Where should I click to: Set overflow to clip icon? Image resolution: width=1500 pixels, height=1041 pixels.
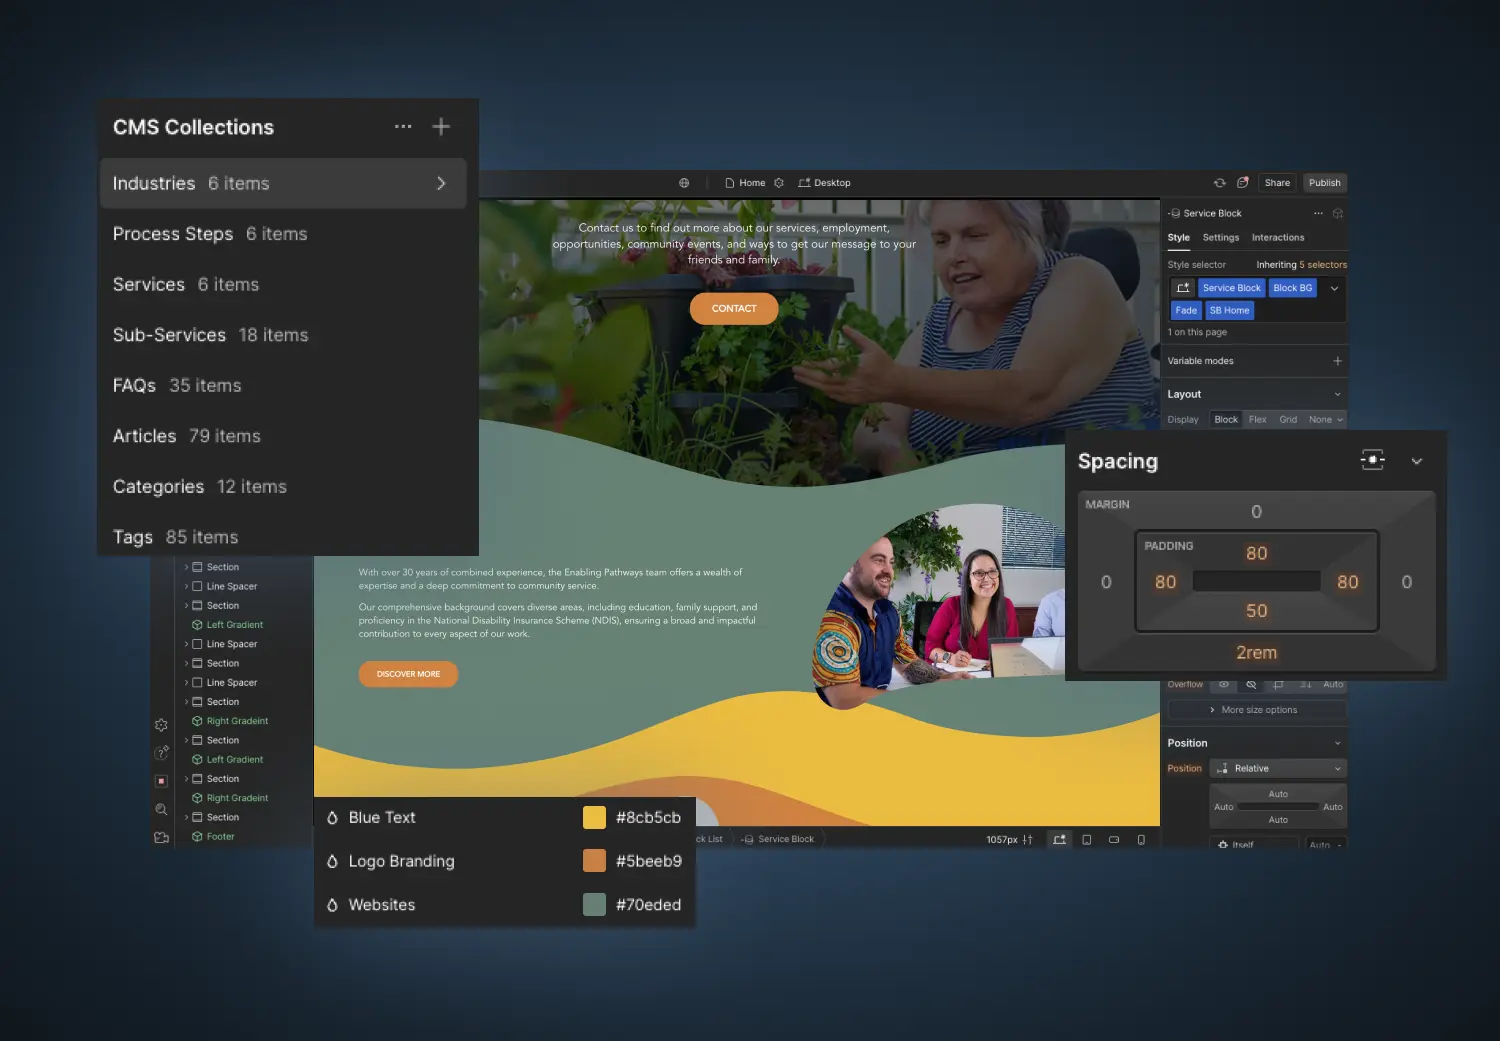click(x=1279, y=685)
